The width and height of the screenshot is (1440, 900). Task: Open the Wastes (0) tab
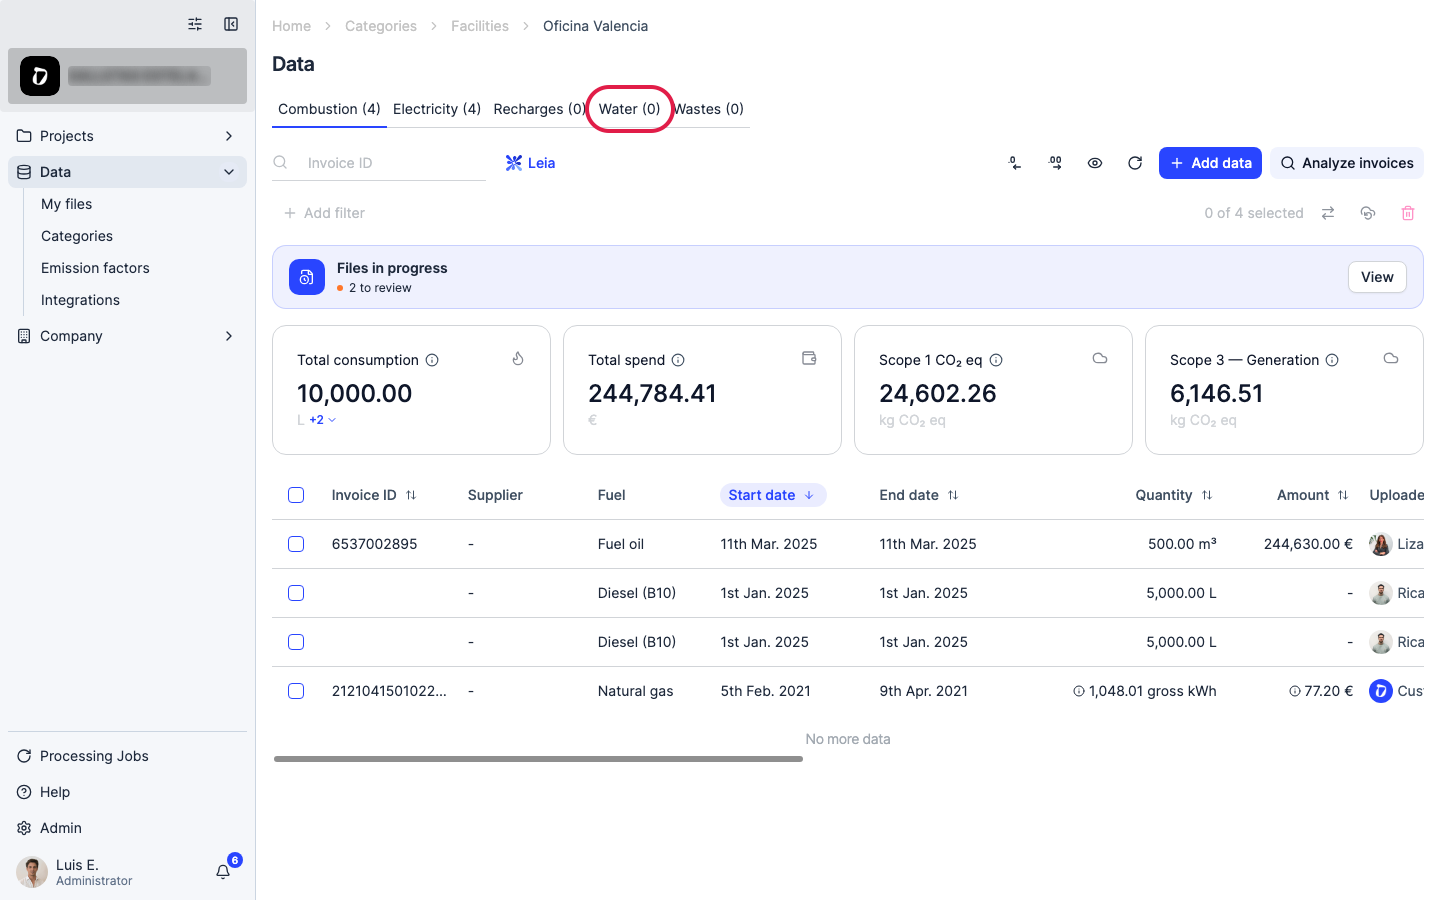(709, 109)
